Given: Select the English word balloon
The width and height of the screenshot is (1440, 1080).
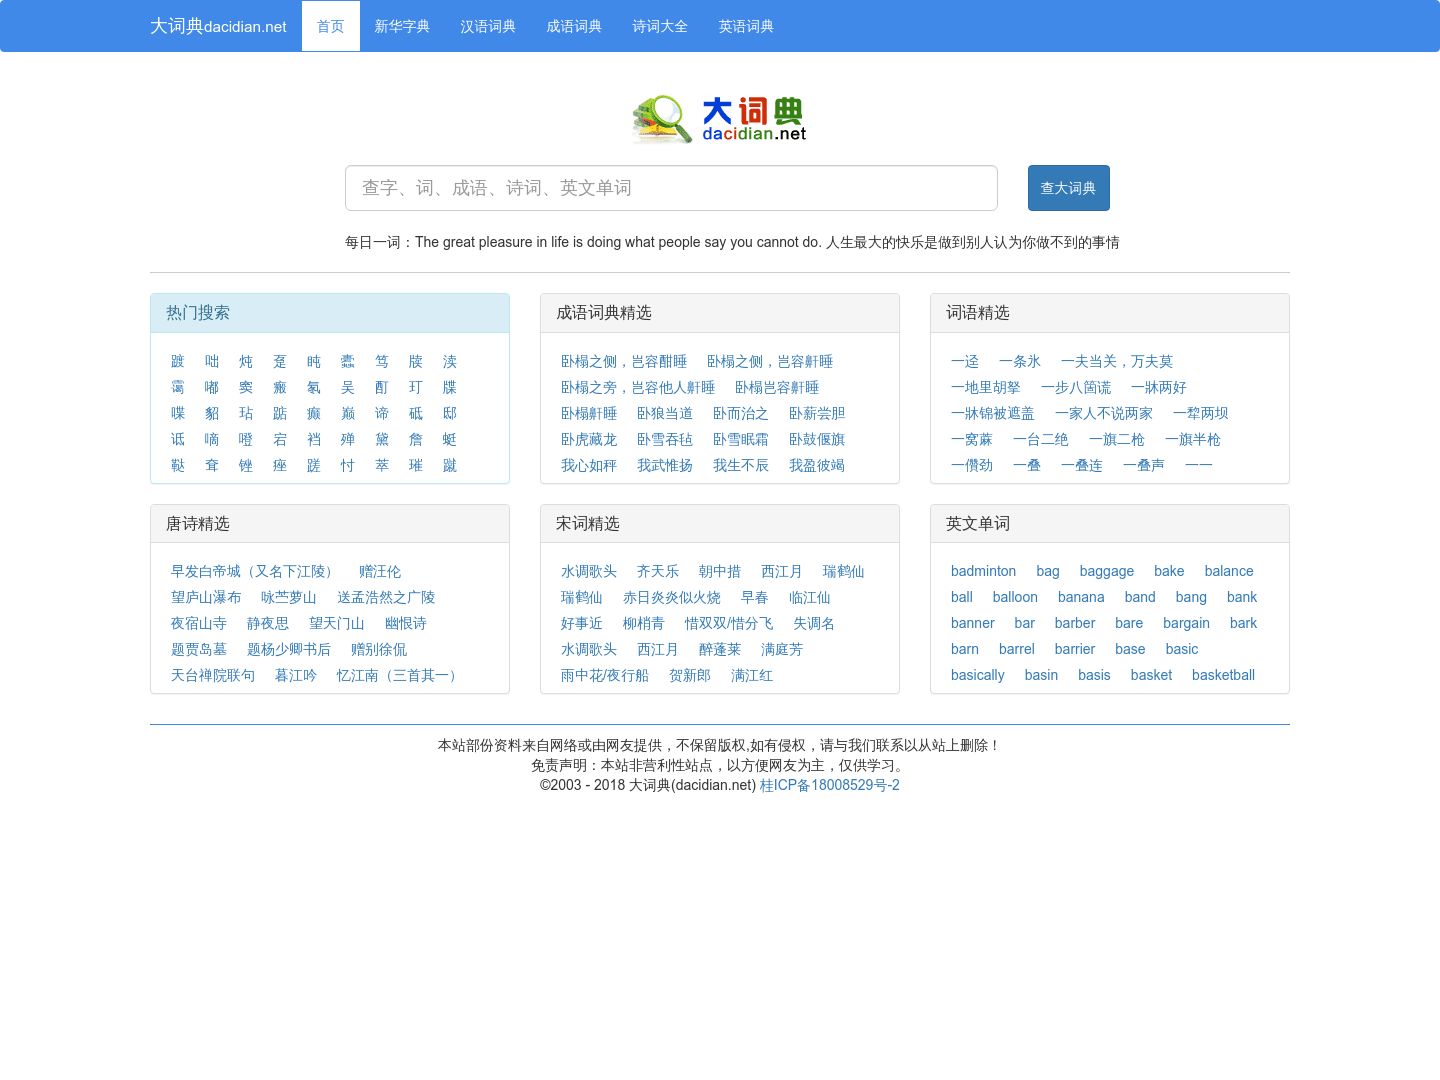Looking at the screenshot, I should coord(1015,597).
